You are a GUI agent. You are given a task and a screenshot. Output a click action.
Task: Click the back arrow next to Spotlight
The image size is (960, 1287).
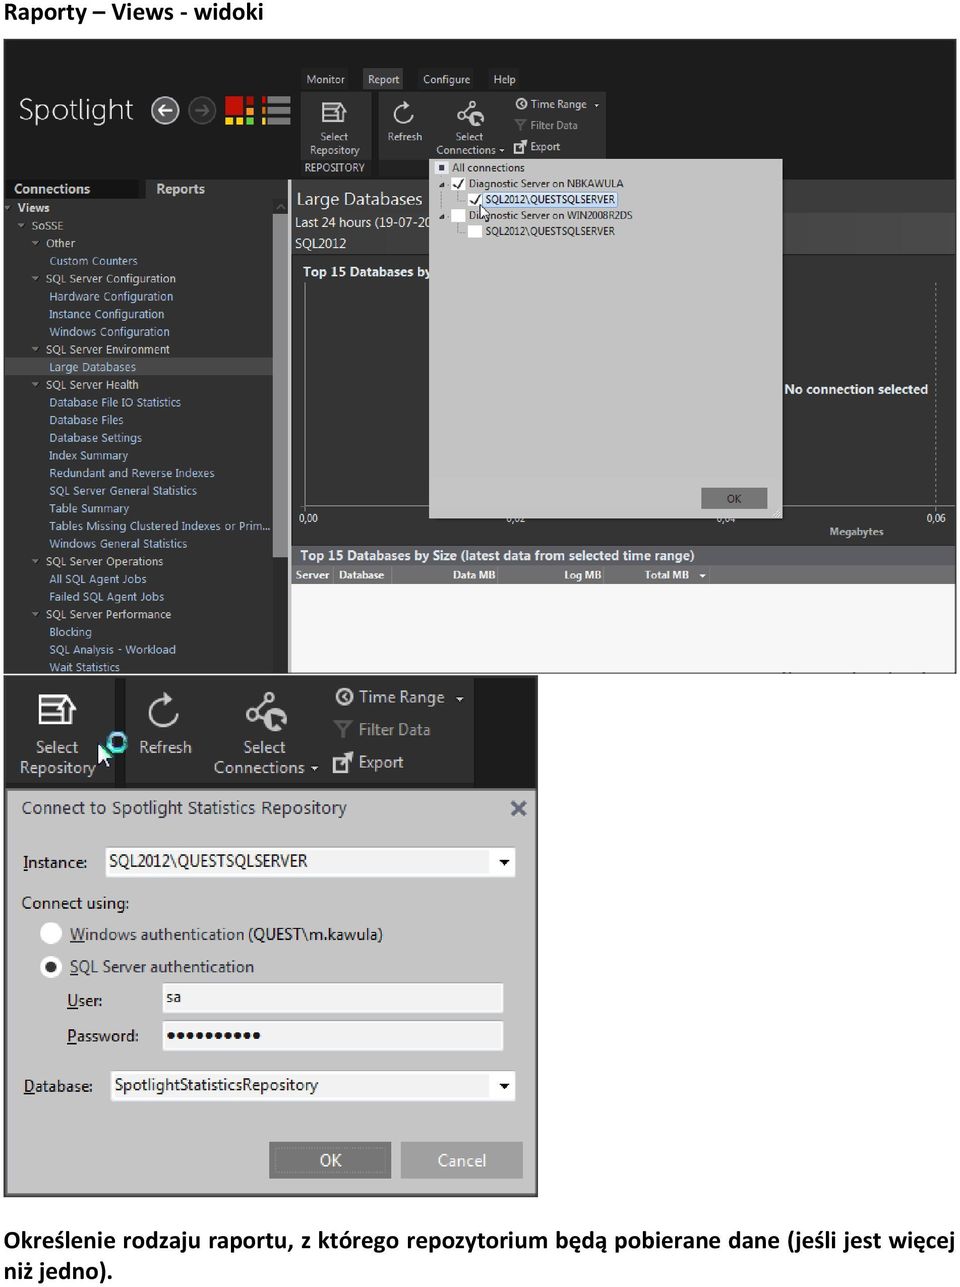(165, 110)
